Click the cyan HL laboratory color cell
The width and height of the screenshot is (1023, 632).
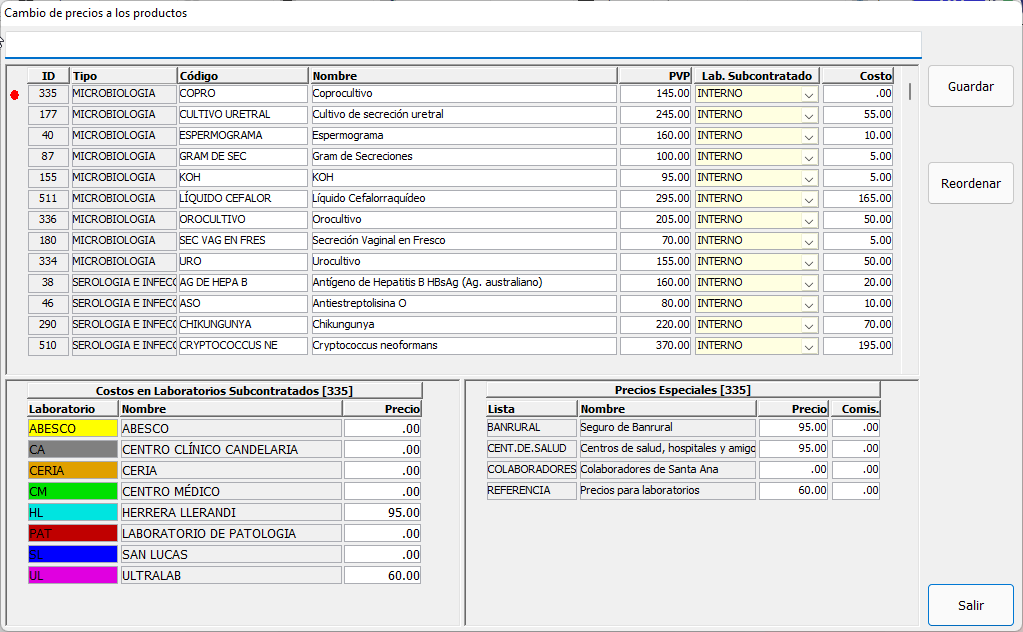72,512
